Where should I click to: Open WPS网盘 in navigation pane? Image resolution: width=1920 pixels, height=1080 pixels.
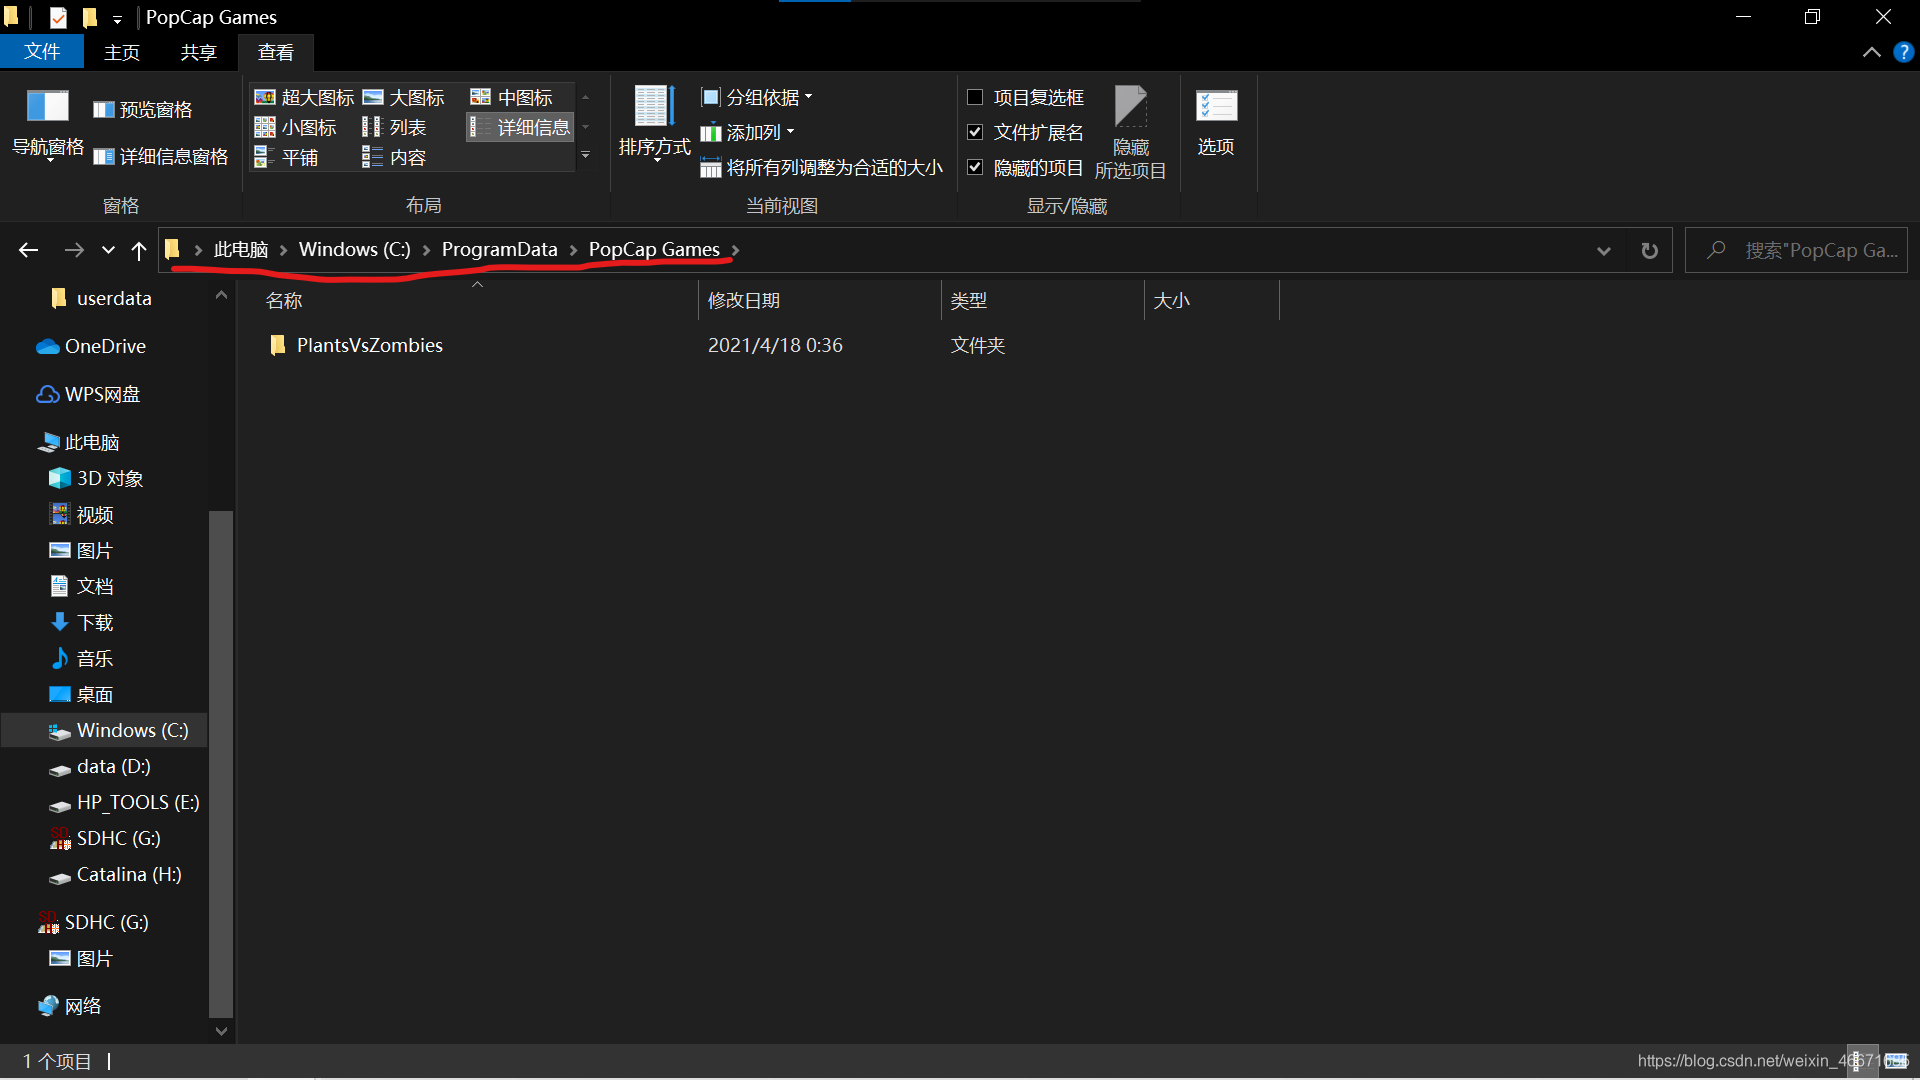point(89,394)
